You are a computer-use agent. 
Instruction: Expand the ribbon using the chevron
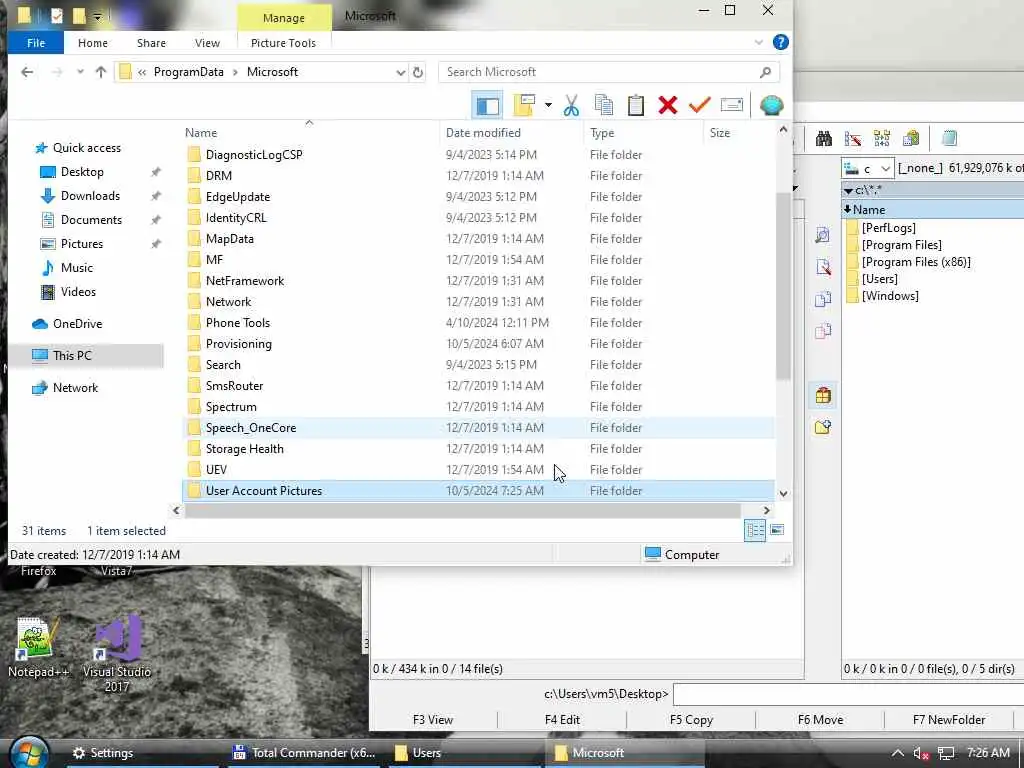758,42
